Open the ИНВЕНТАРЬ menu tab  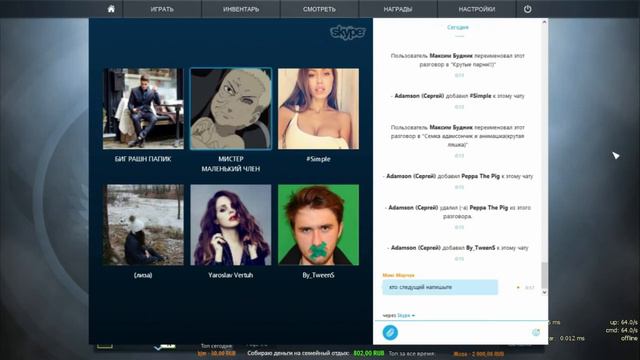(241, 9)
